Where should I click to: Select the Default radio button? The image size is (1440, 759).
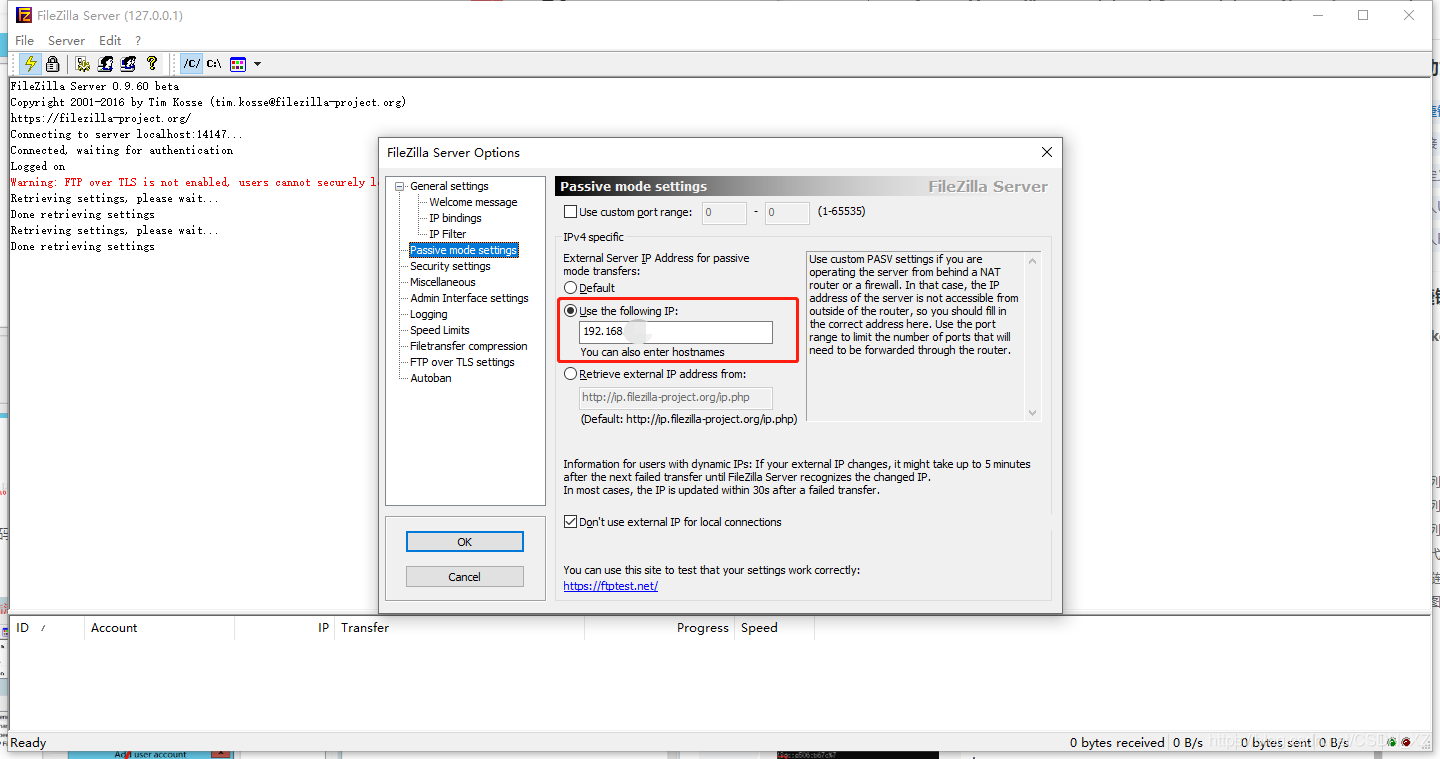pyautogui.click(x=571, y=288)
